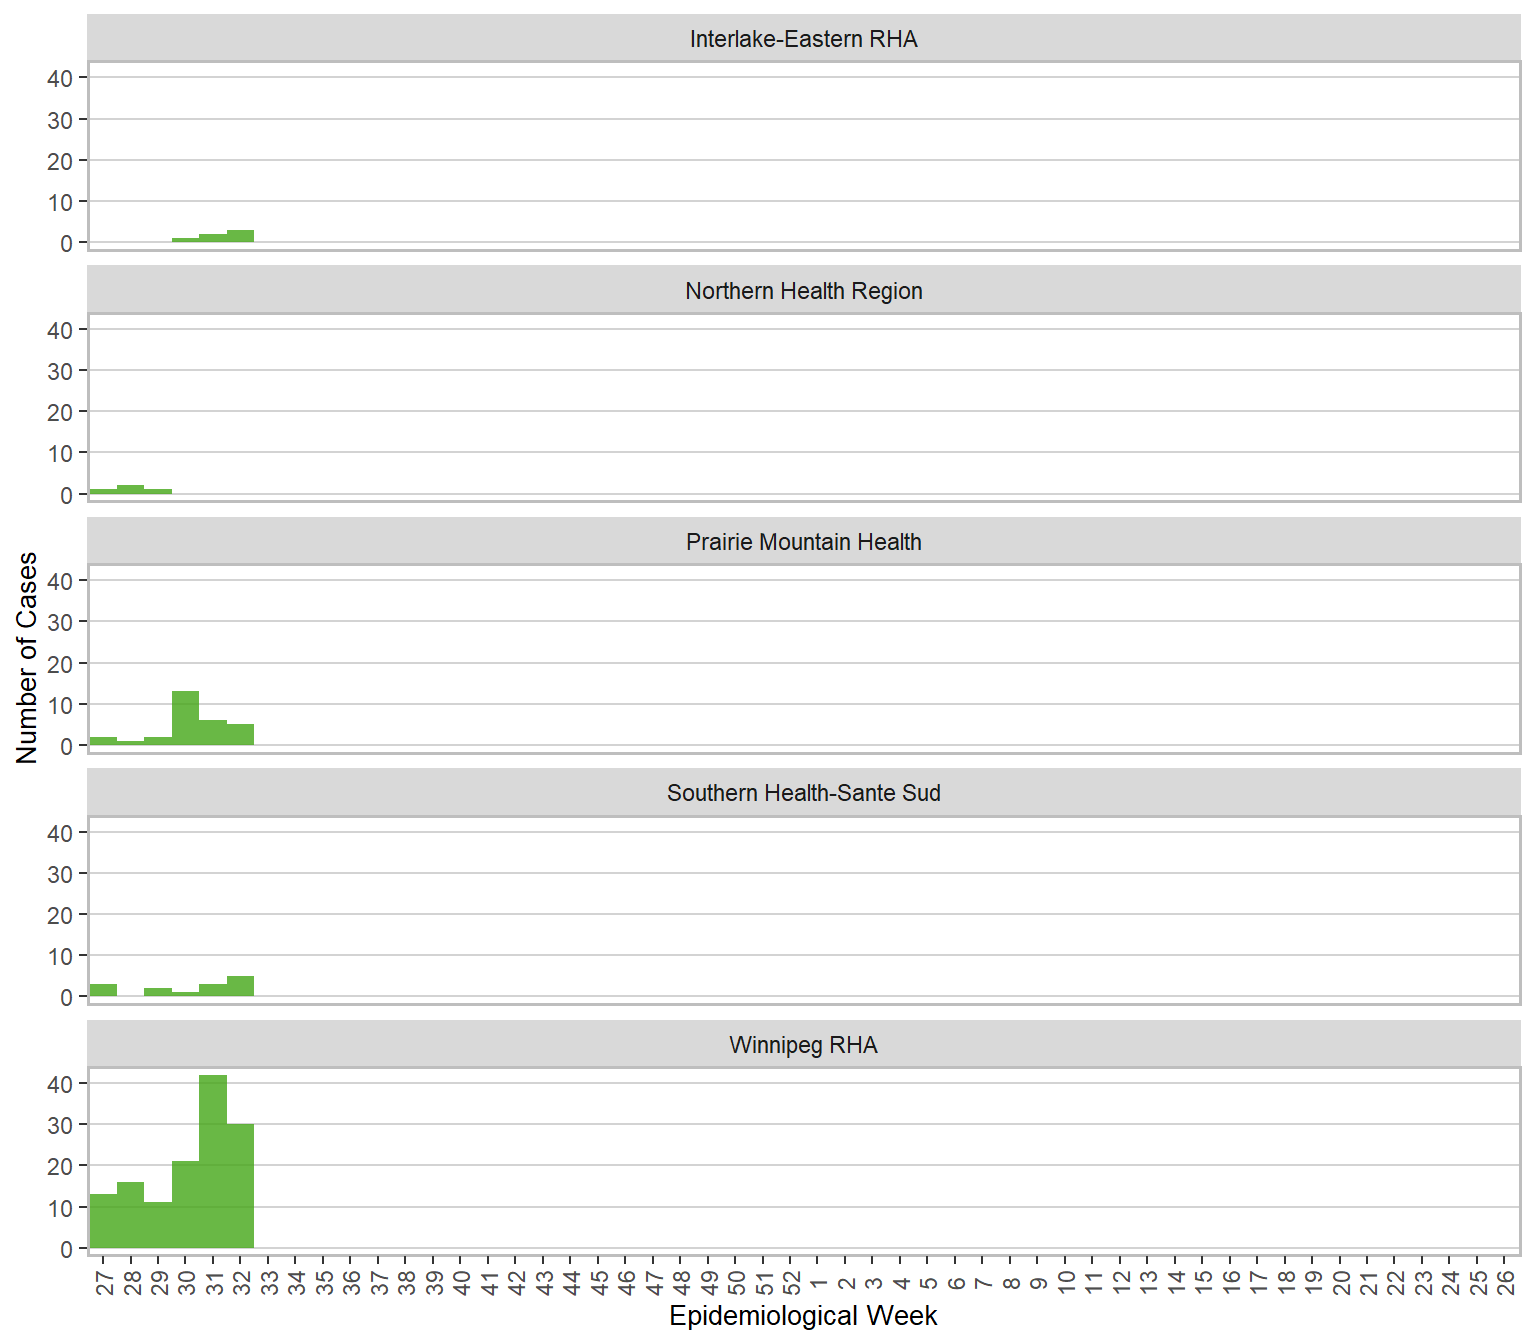This screenshot has height=1344, width=1536.
Task: Click the Southern Health-Sante Sud week 32 bar
Action: click(240, 986)
